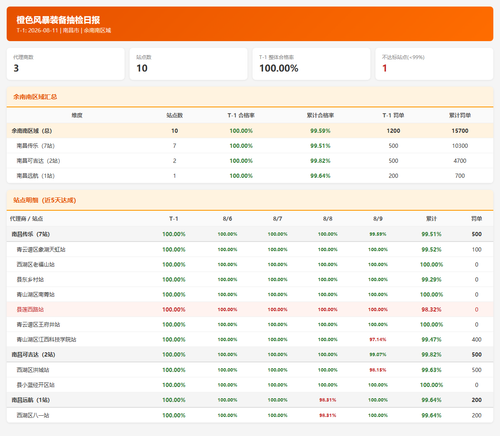Click the station row 青云谱区王府井站
The height and width of the screenshot is (436, 500).
pos(250,324)
